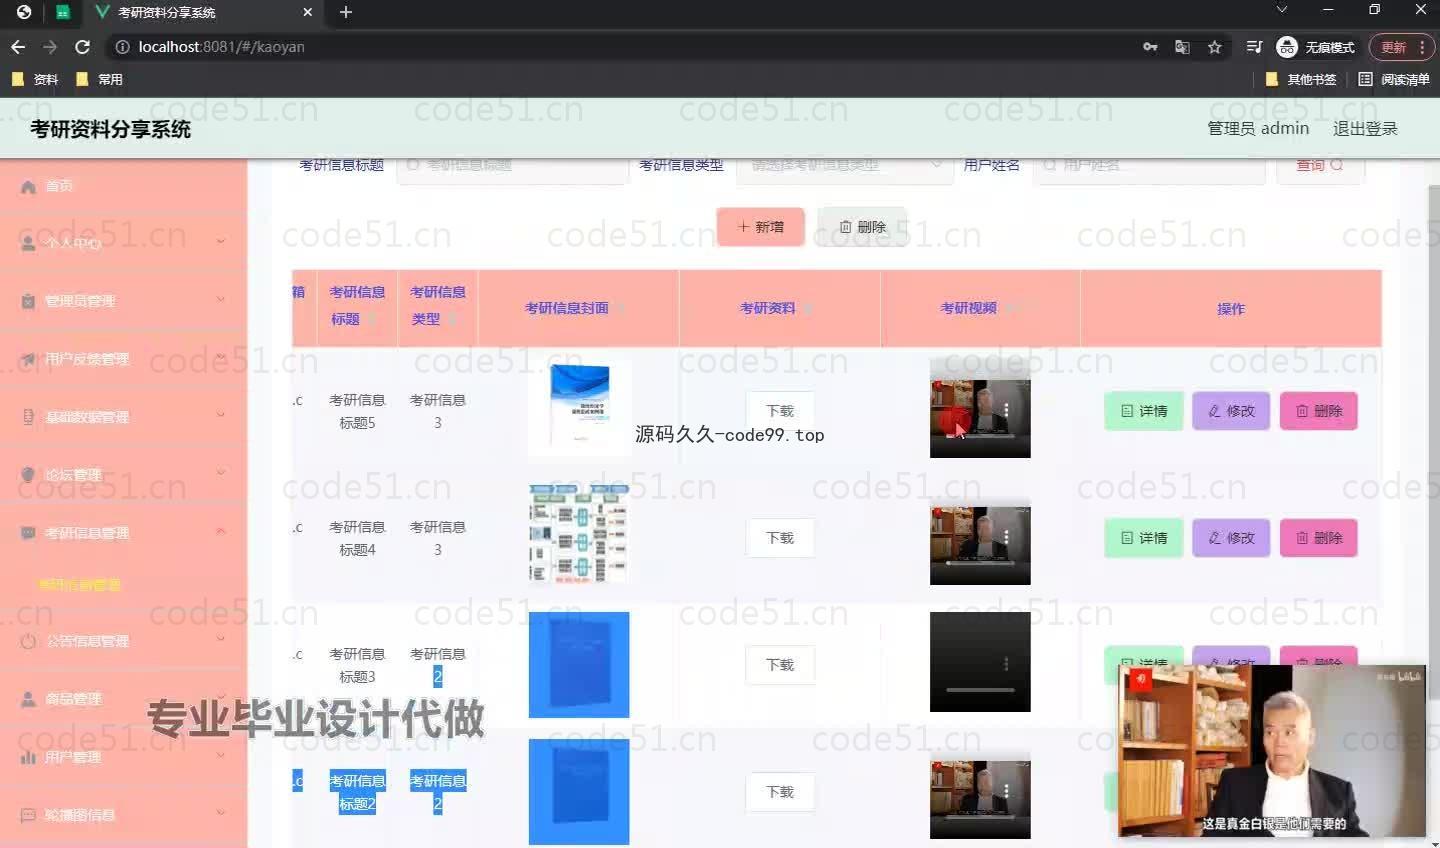Switch to the 考研资料分享系统 browser tab
Viewport: 1440px width, 848px height.
tap(204, 12)
